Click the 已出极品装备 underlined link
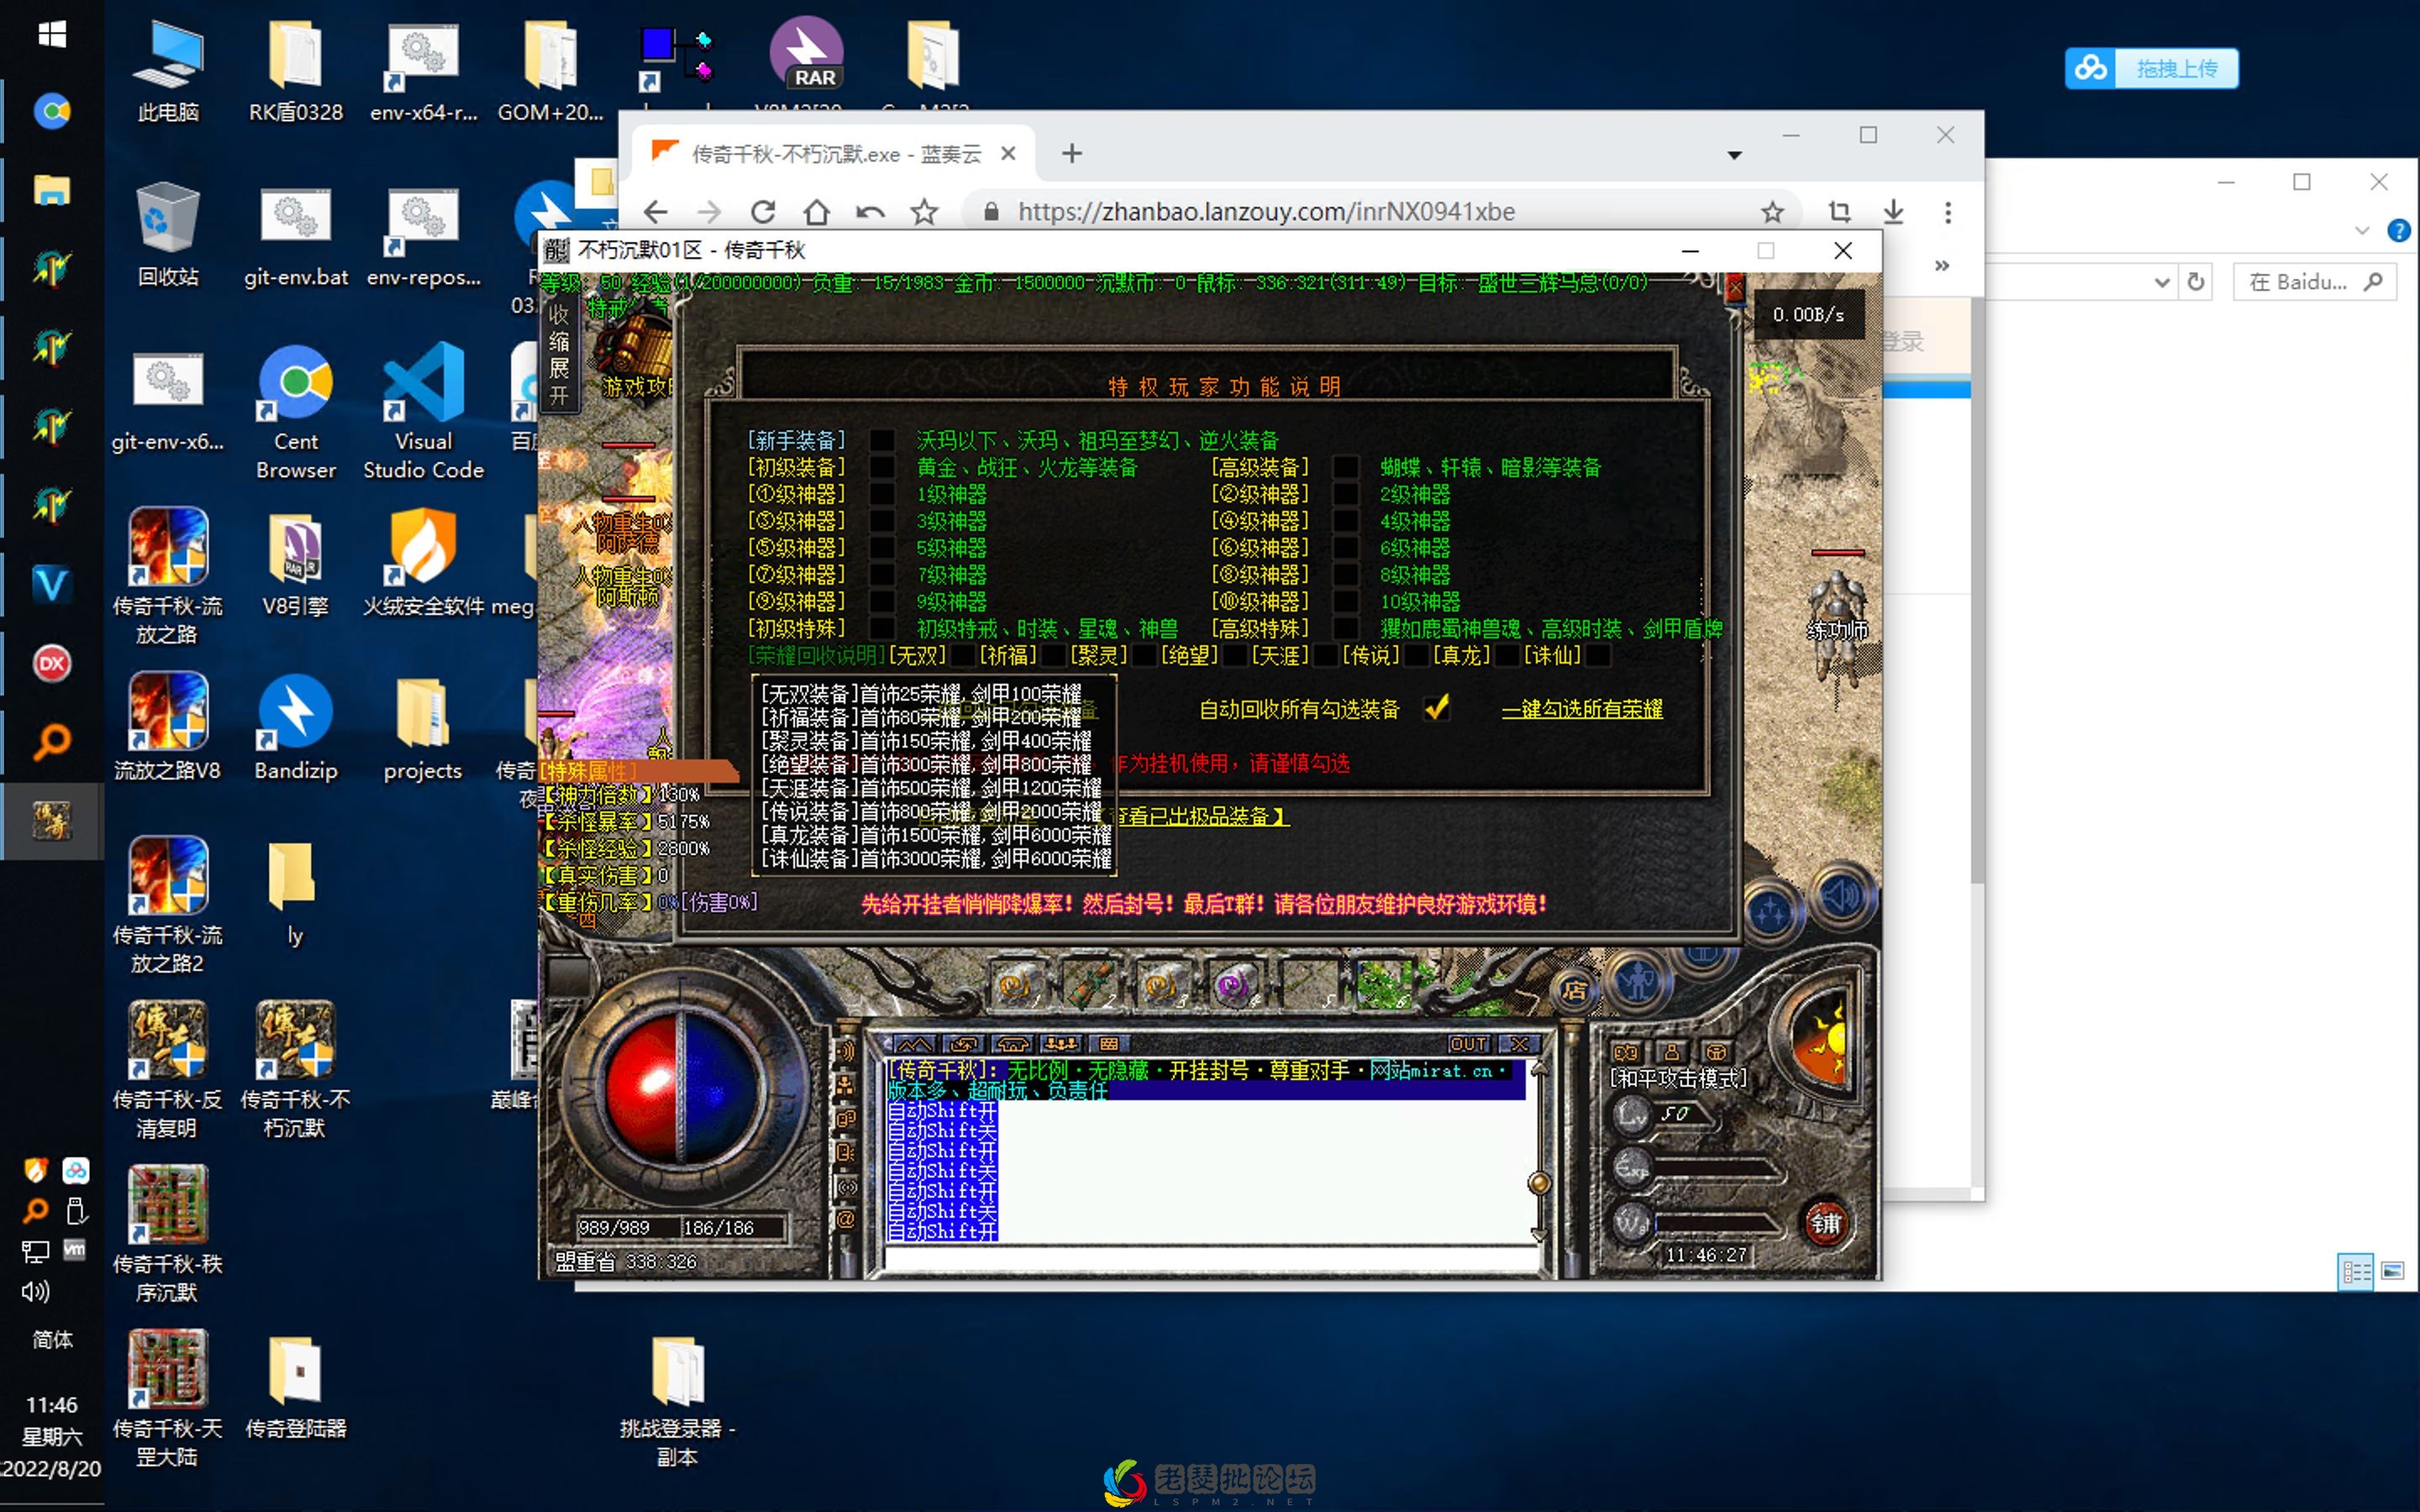The height and width of the screenshot is (1512, 2420). click(1204, 816)
